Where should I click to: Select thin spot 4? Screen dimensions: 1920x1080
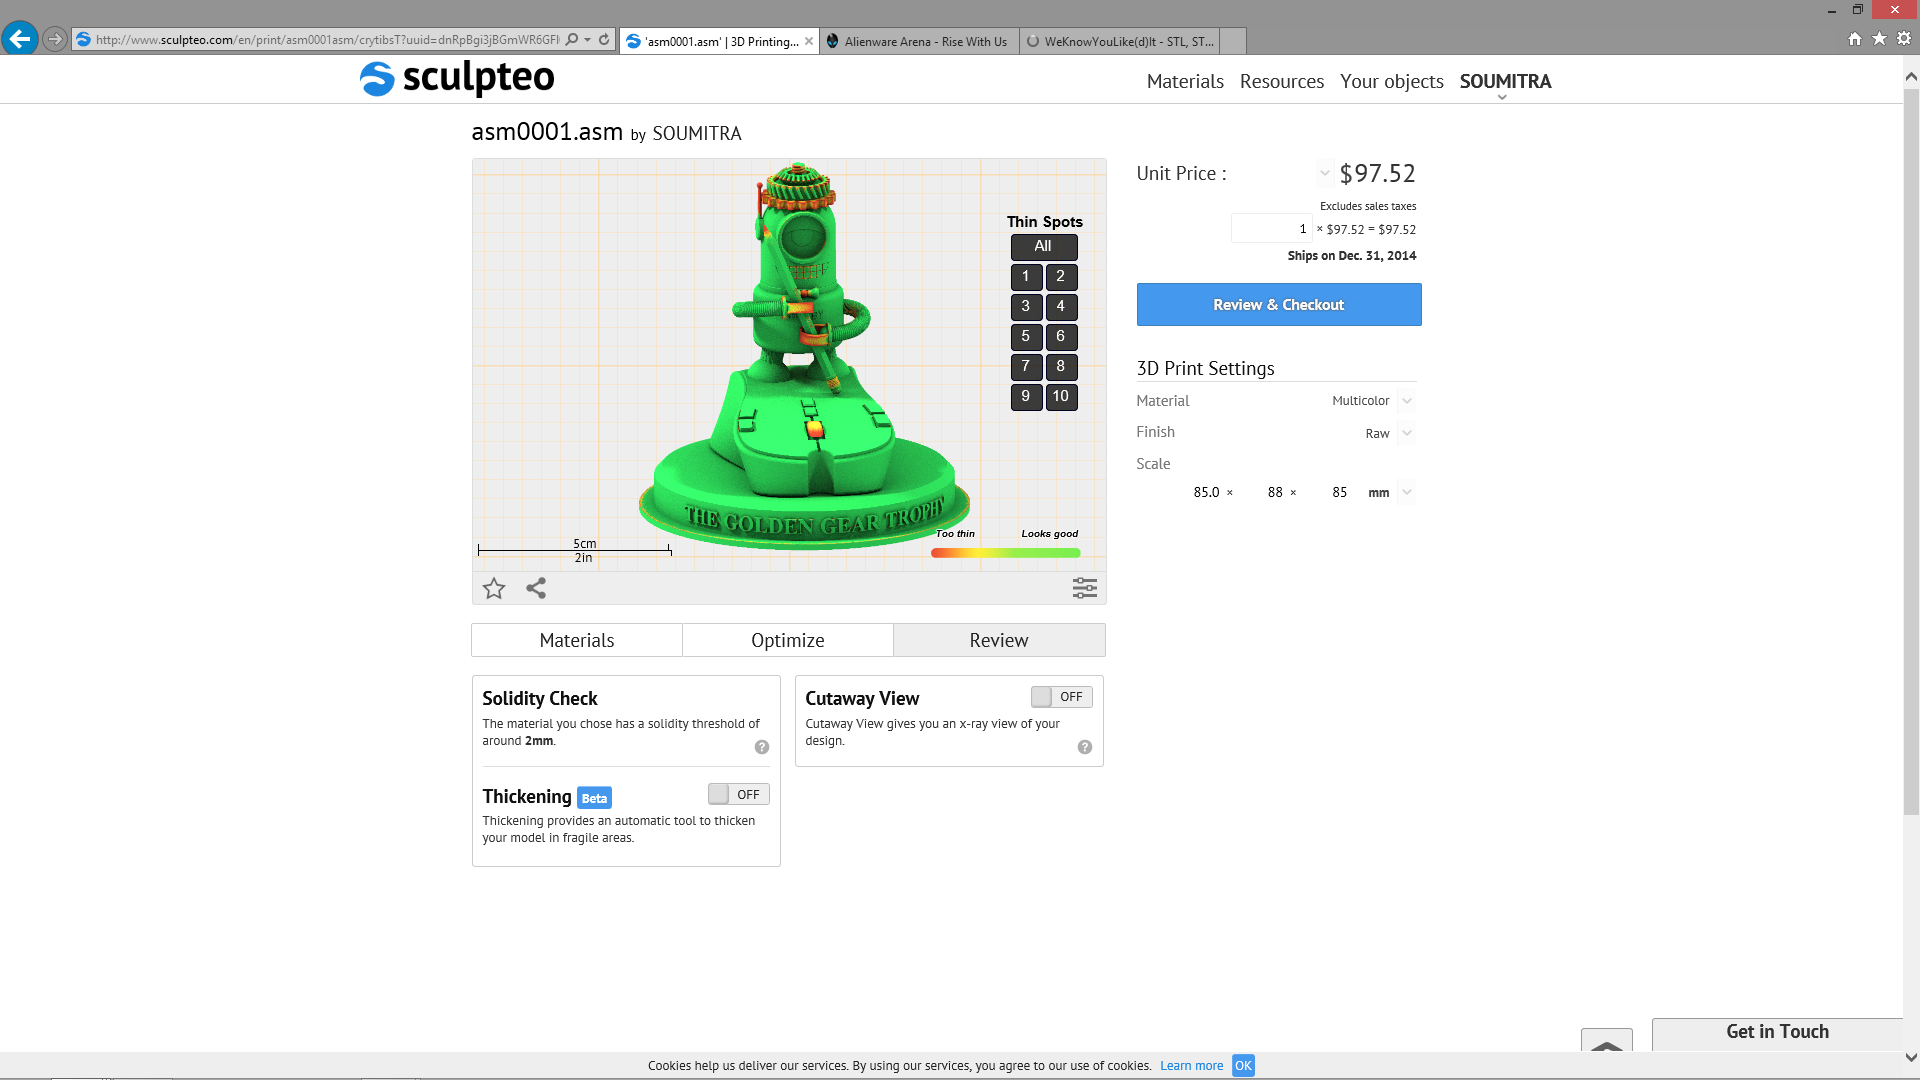(x=1062, y=307)
